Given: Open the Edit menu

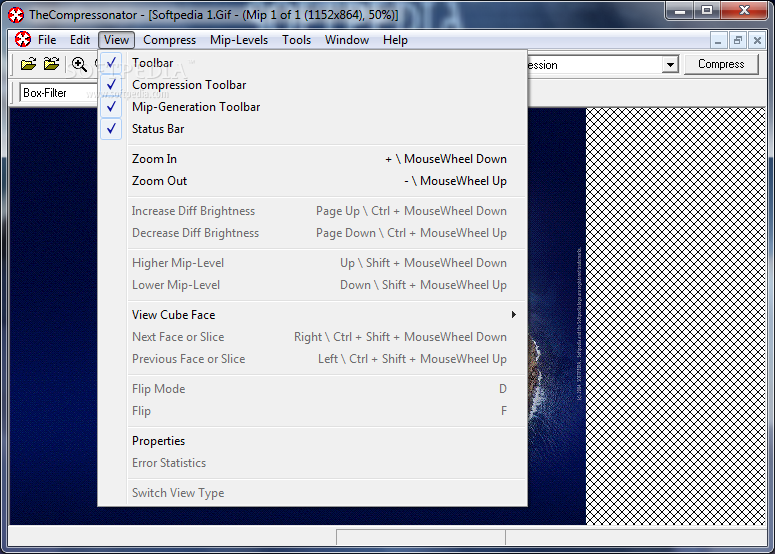Looking at the screenshot, I should click(x=80, y=40).
